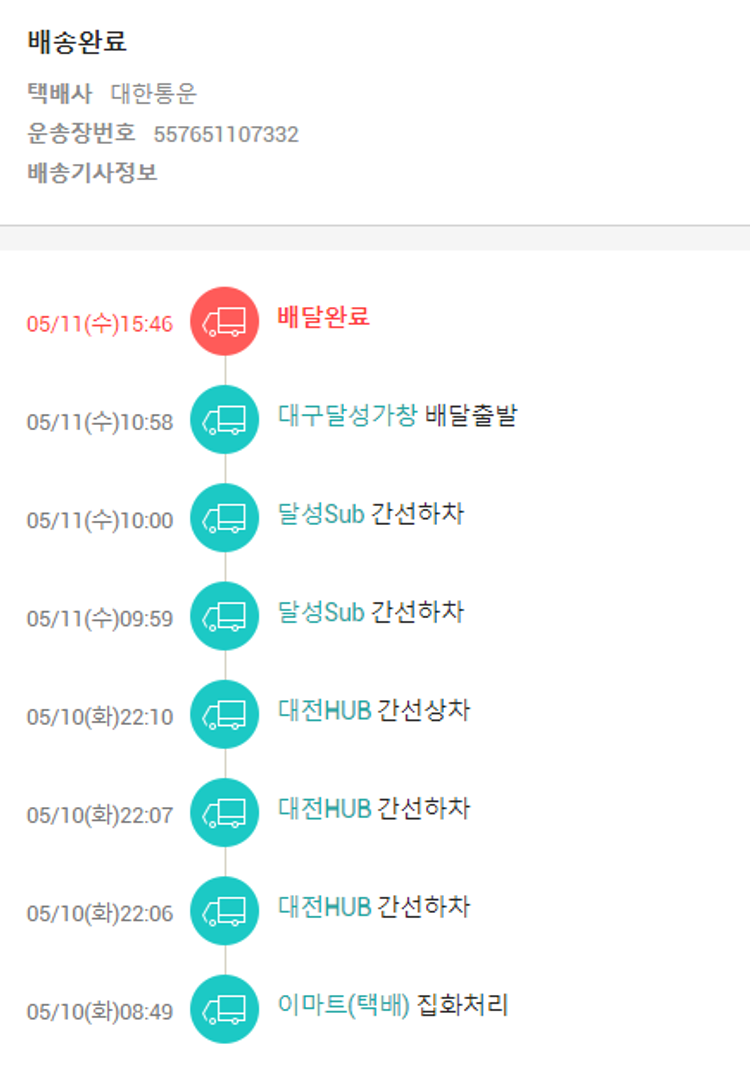
Task: Open the 대구달성가창 location link
Action: [347, 416]
